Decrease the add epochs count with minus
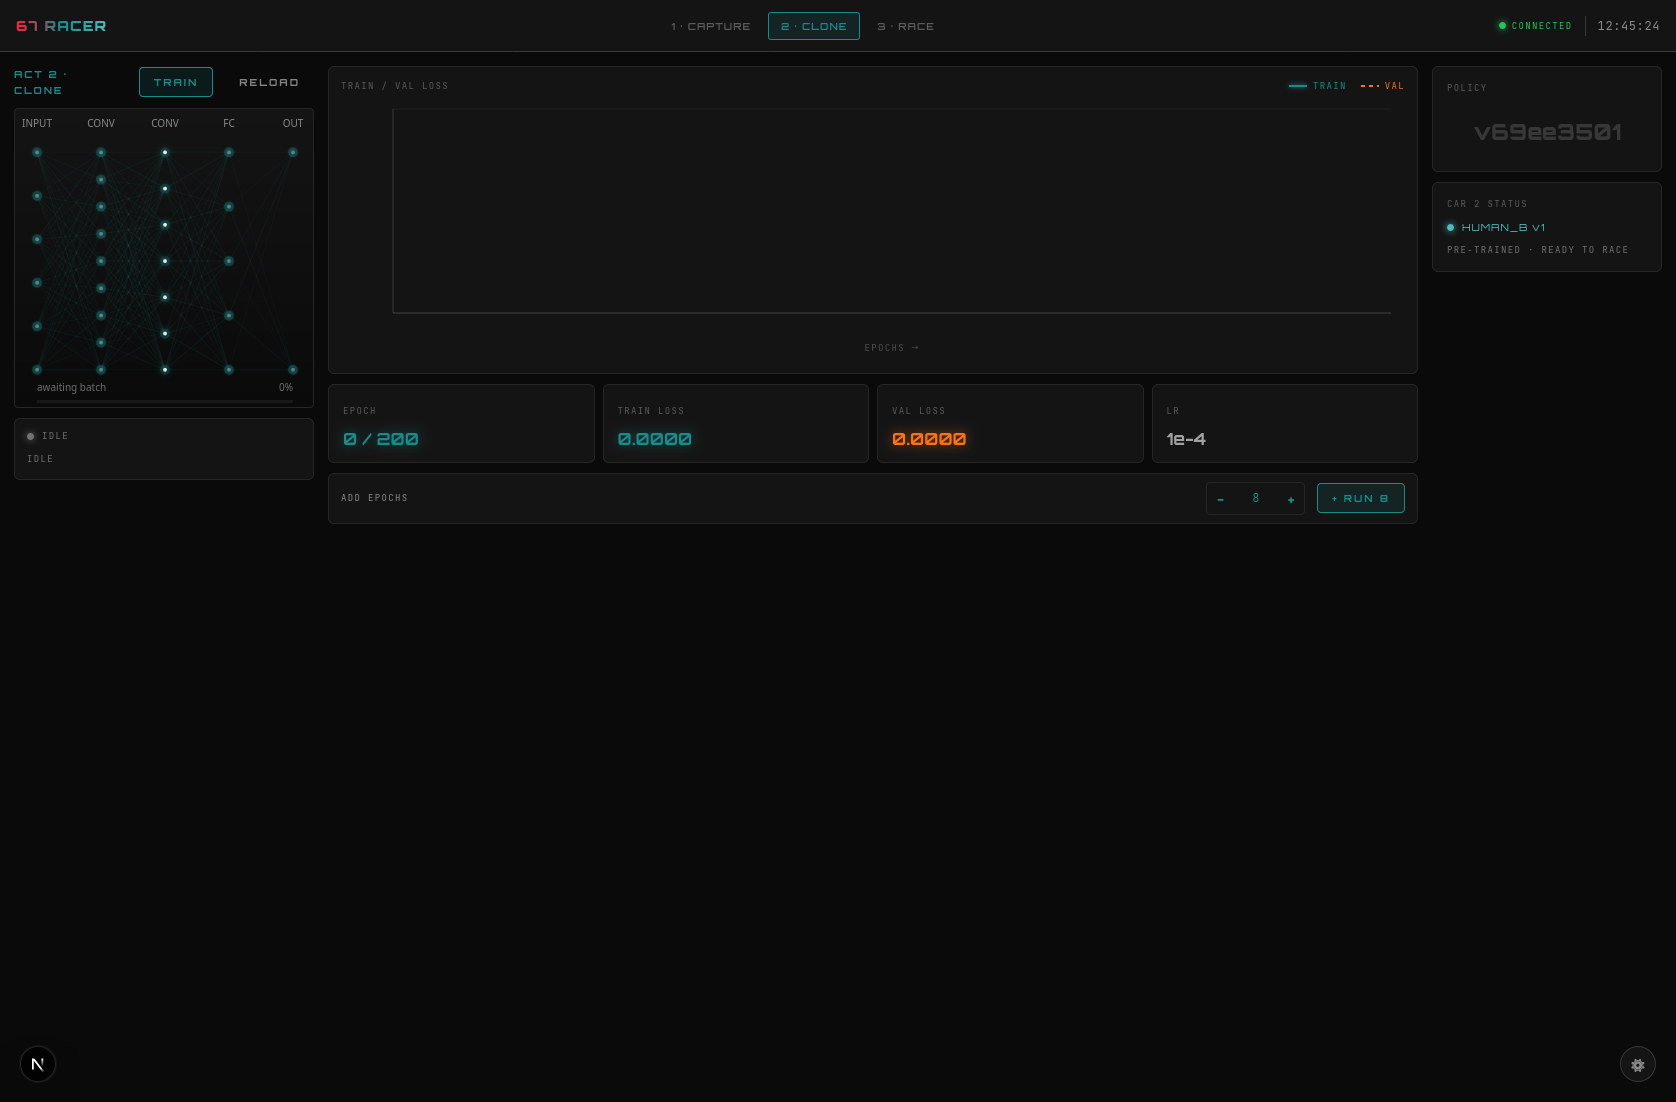The width and height of the screenshot is (1676, 1102). (x=1220, y=499)
